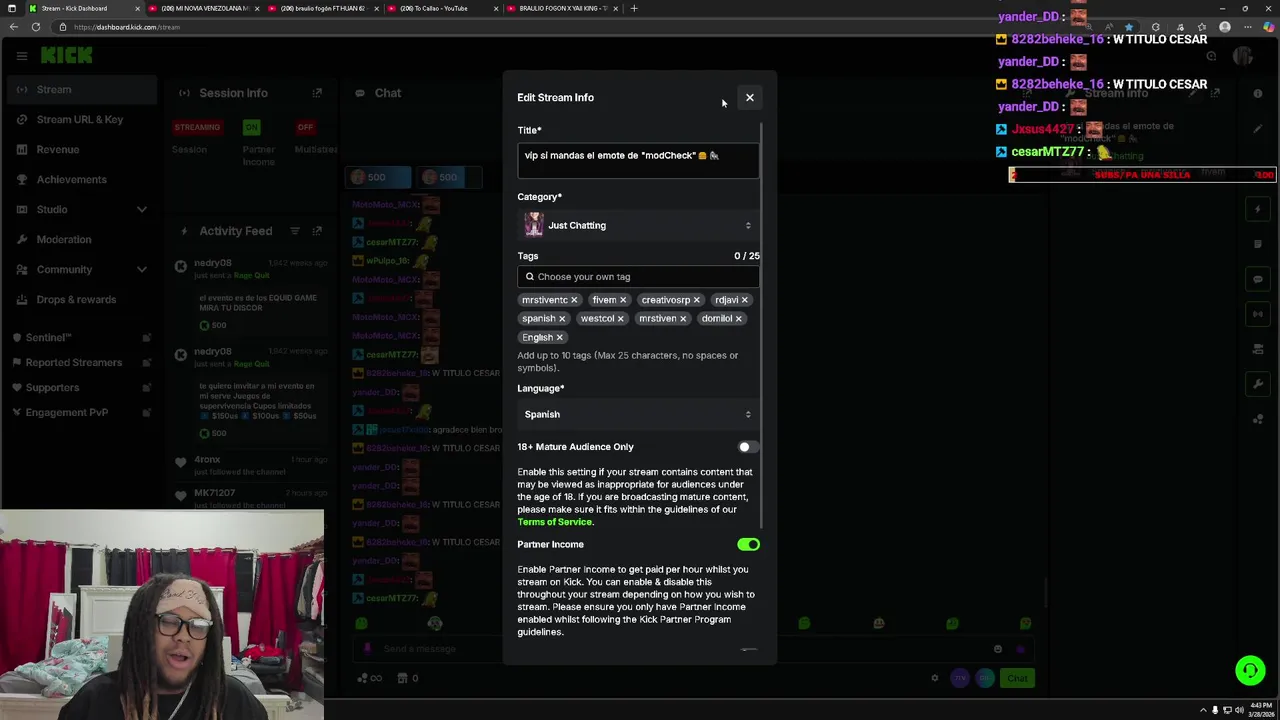Reload the dashboard page
This screenshot has height=720, width=1280.
point(36,27)
